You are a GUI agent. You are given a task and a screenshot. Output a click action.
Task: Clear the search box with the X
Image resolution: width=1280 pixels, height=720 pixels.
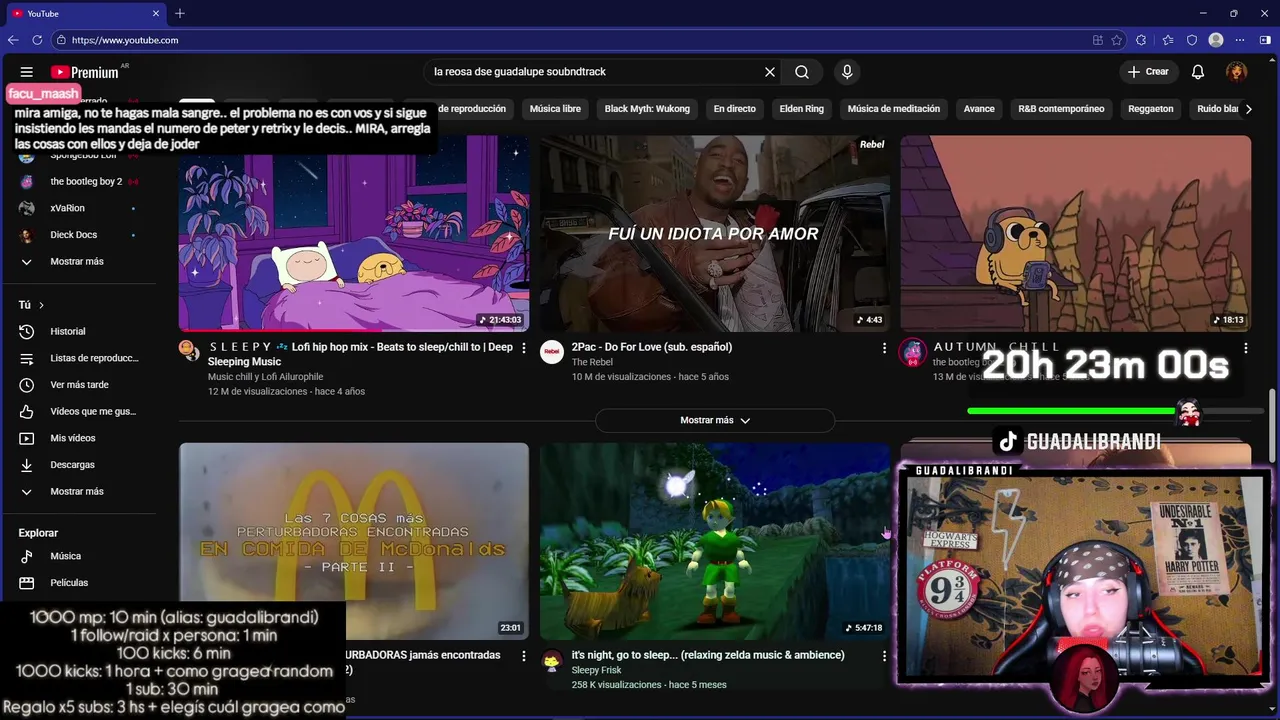tap(770, 72)
